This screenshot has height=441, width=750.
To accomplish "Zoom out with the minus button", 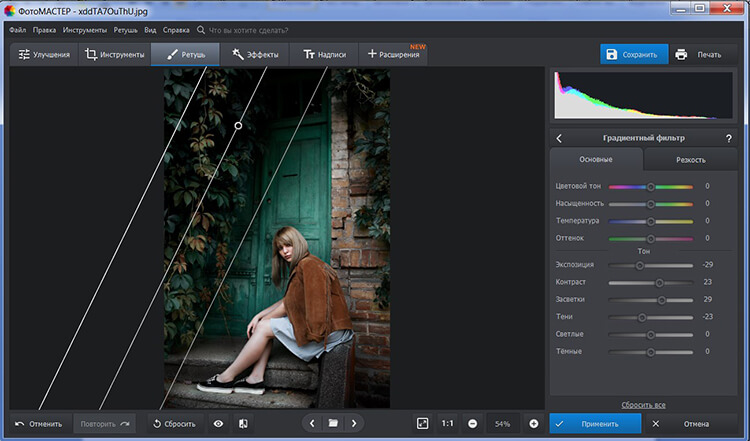I will coord(472,424).
